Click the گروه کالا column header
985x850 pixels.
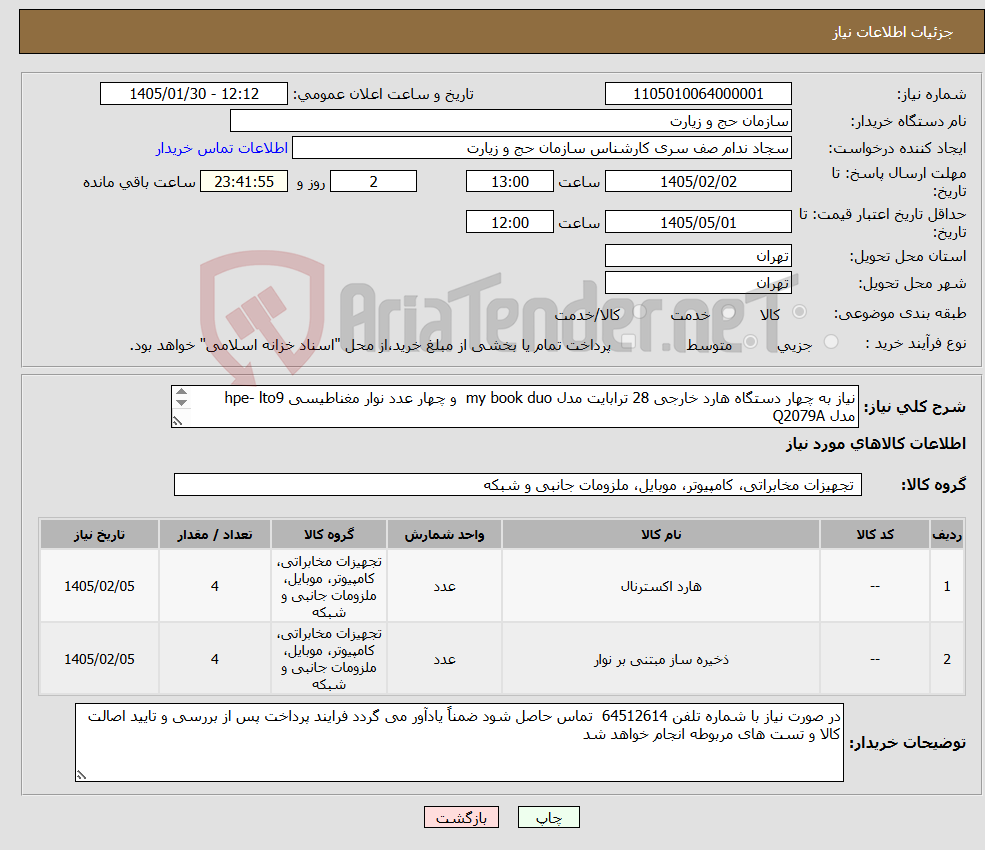pos(329,534)
